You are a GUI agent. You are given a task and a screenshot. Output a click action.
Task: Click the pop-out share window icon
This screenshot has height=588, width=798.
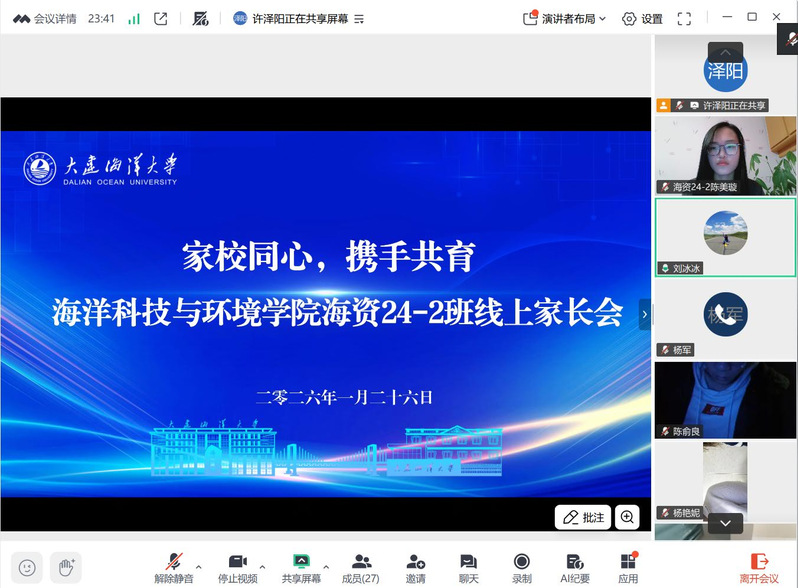(x=161, y=18)
